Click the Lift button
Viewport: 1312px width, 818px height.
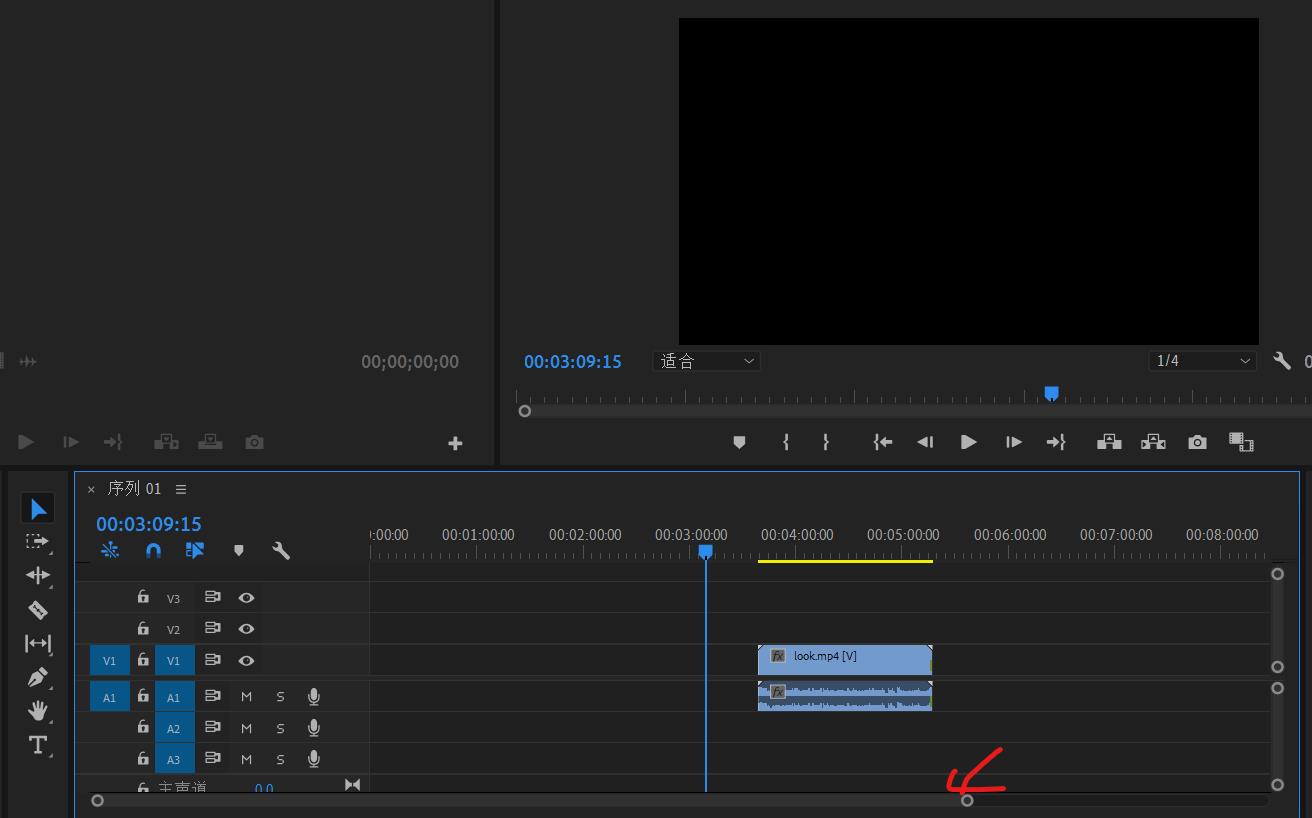tap(1109, 442)
